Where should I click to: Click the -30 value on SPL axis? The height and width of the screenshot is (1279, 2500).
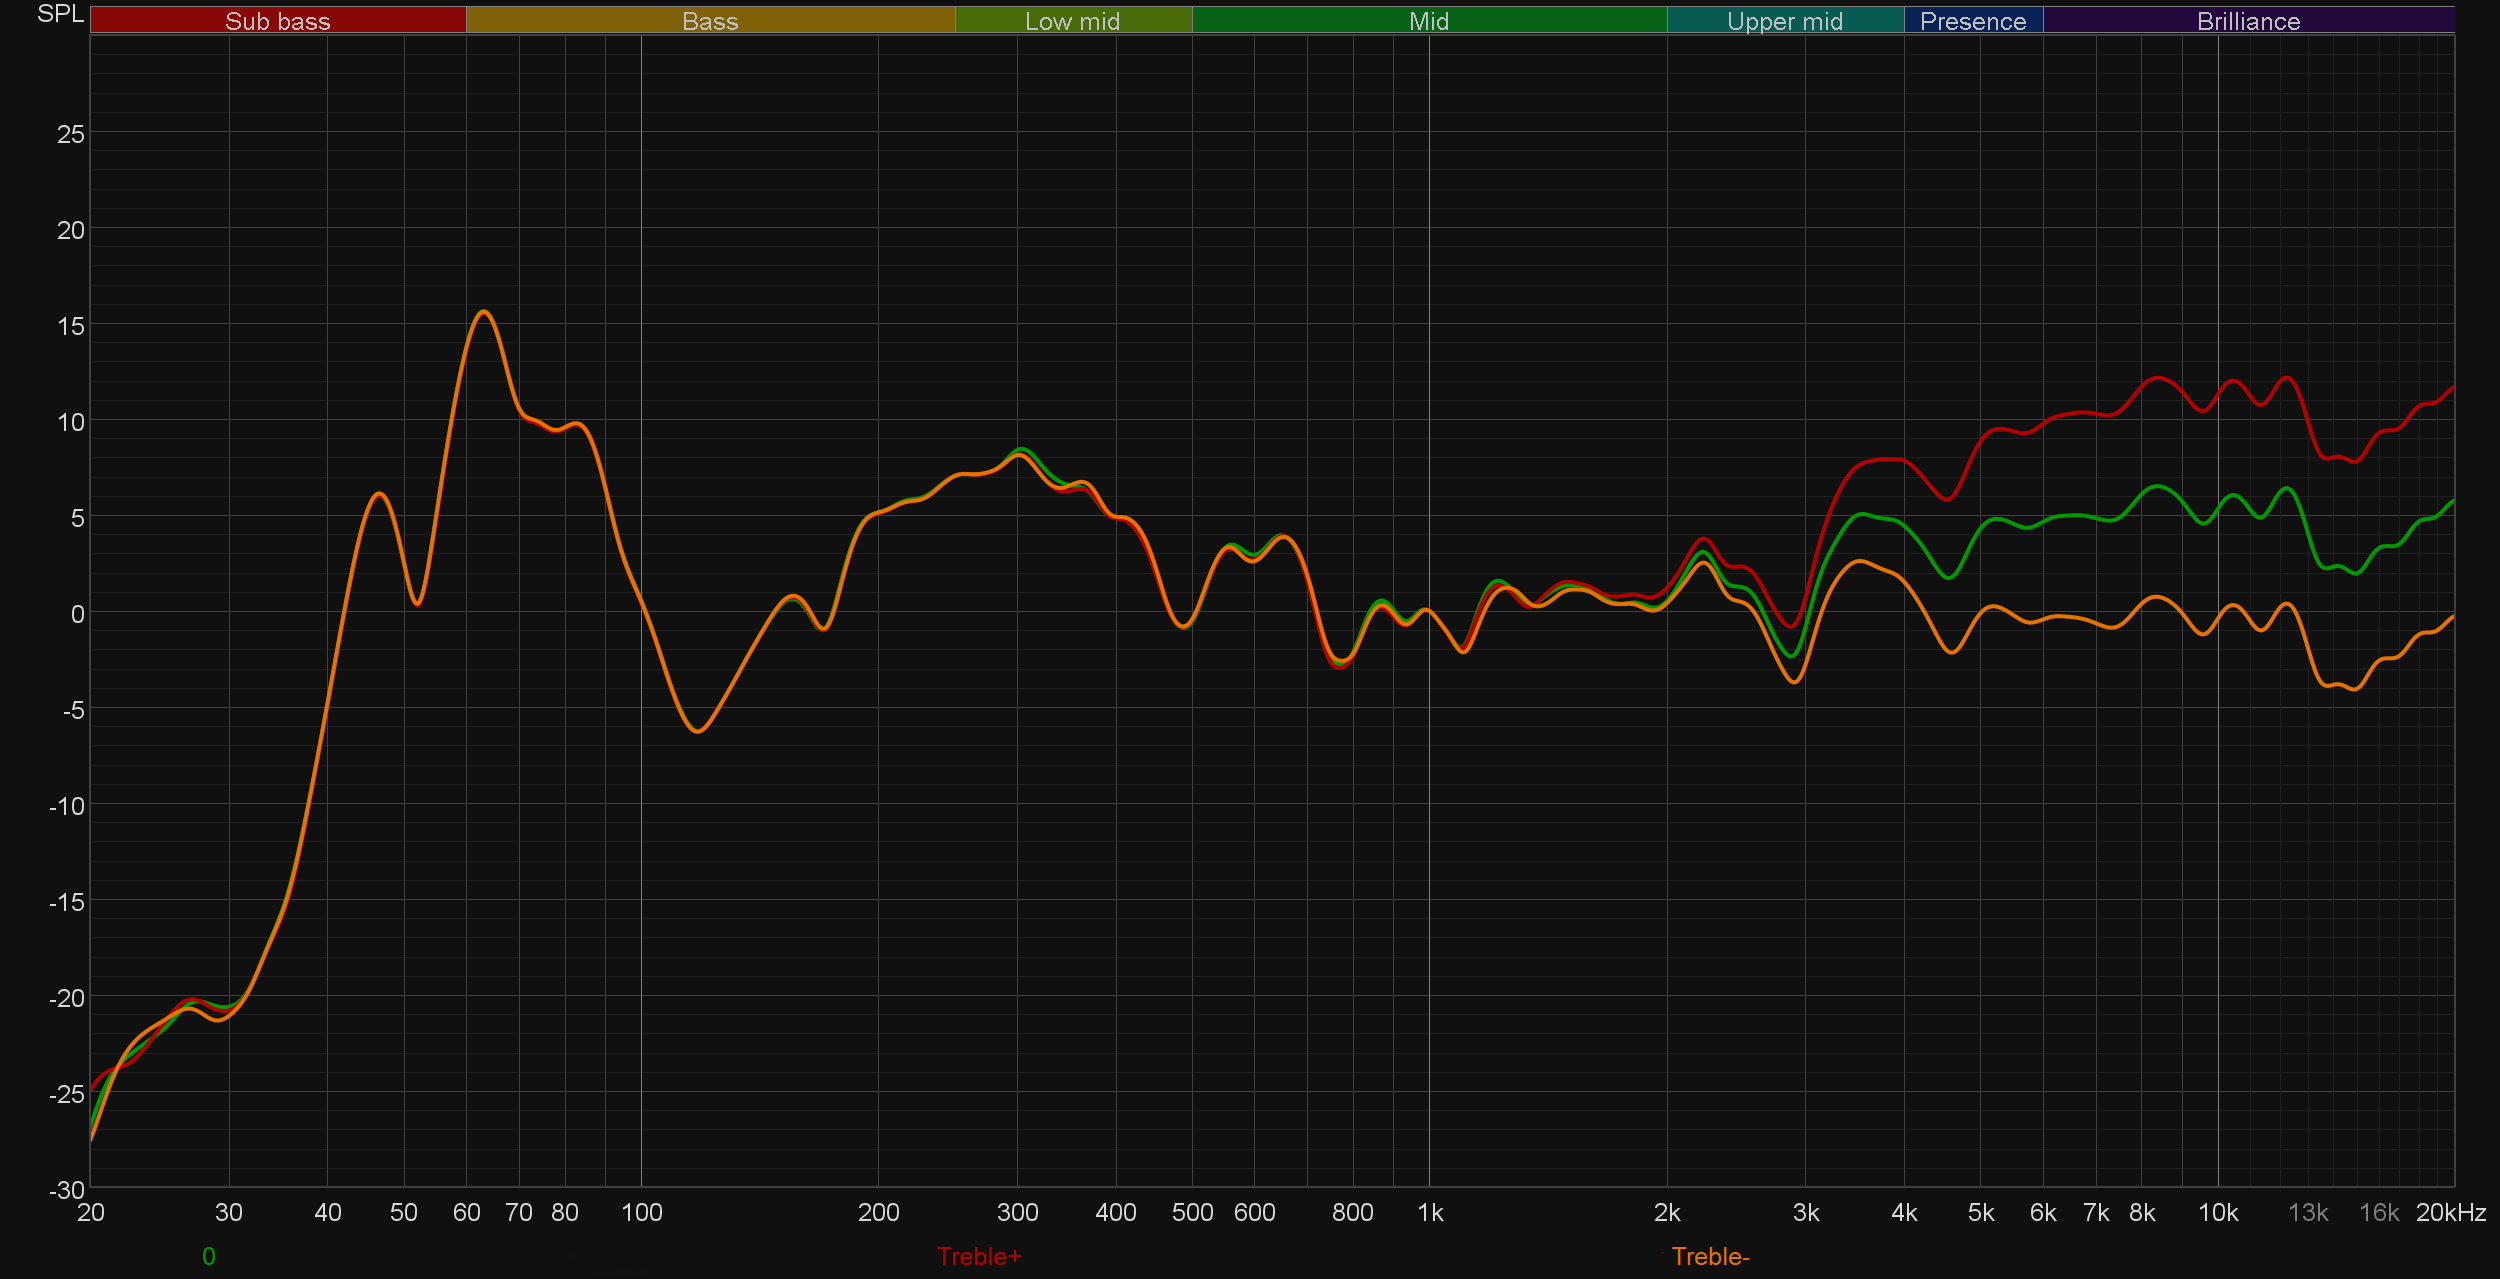67,1190
